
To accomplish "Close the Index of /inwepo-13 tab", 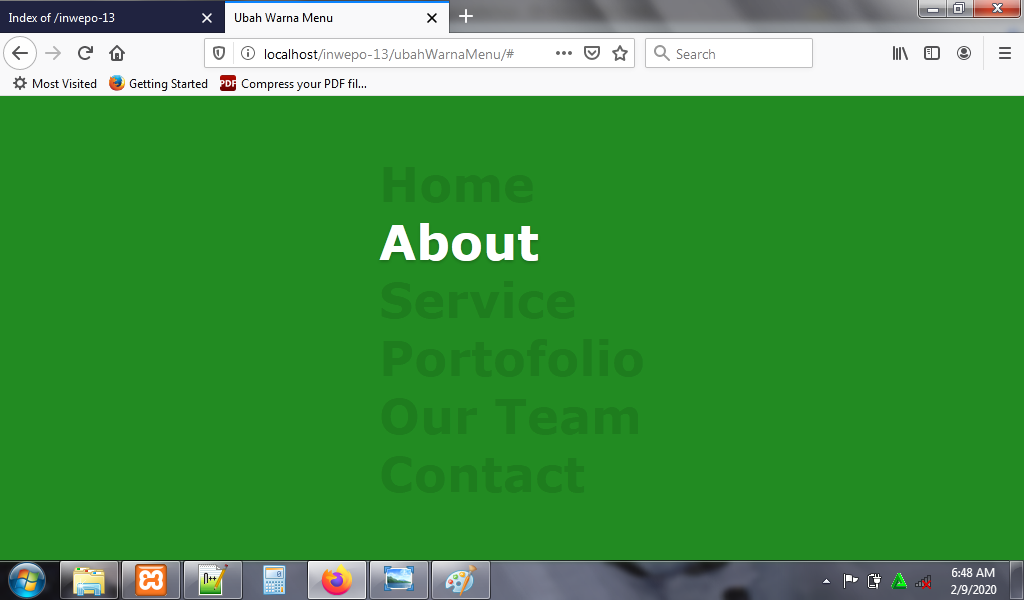I will pyautogui.click(x=207, y=18).
